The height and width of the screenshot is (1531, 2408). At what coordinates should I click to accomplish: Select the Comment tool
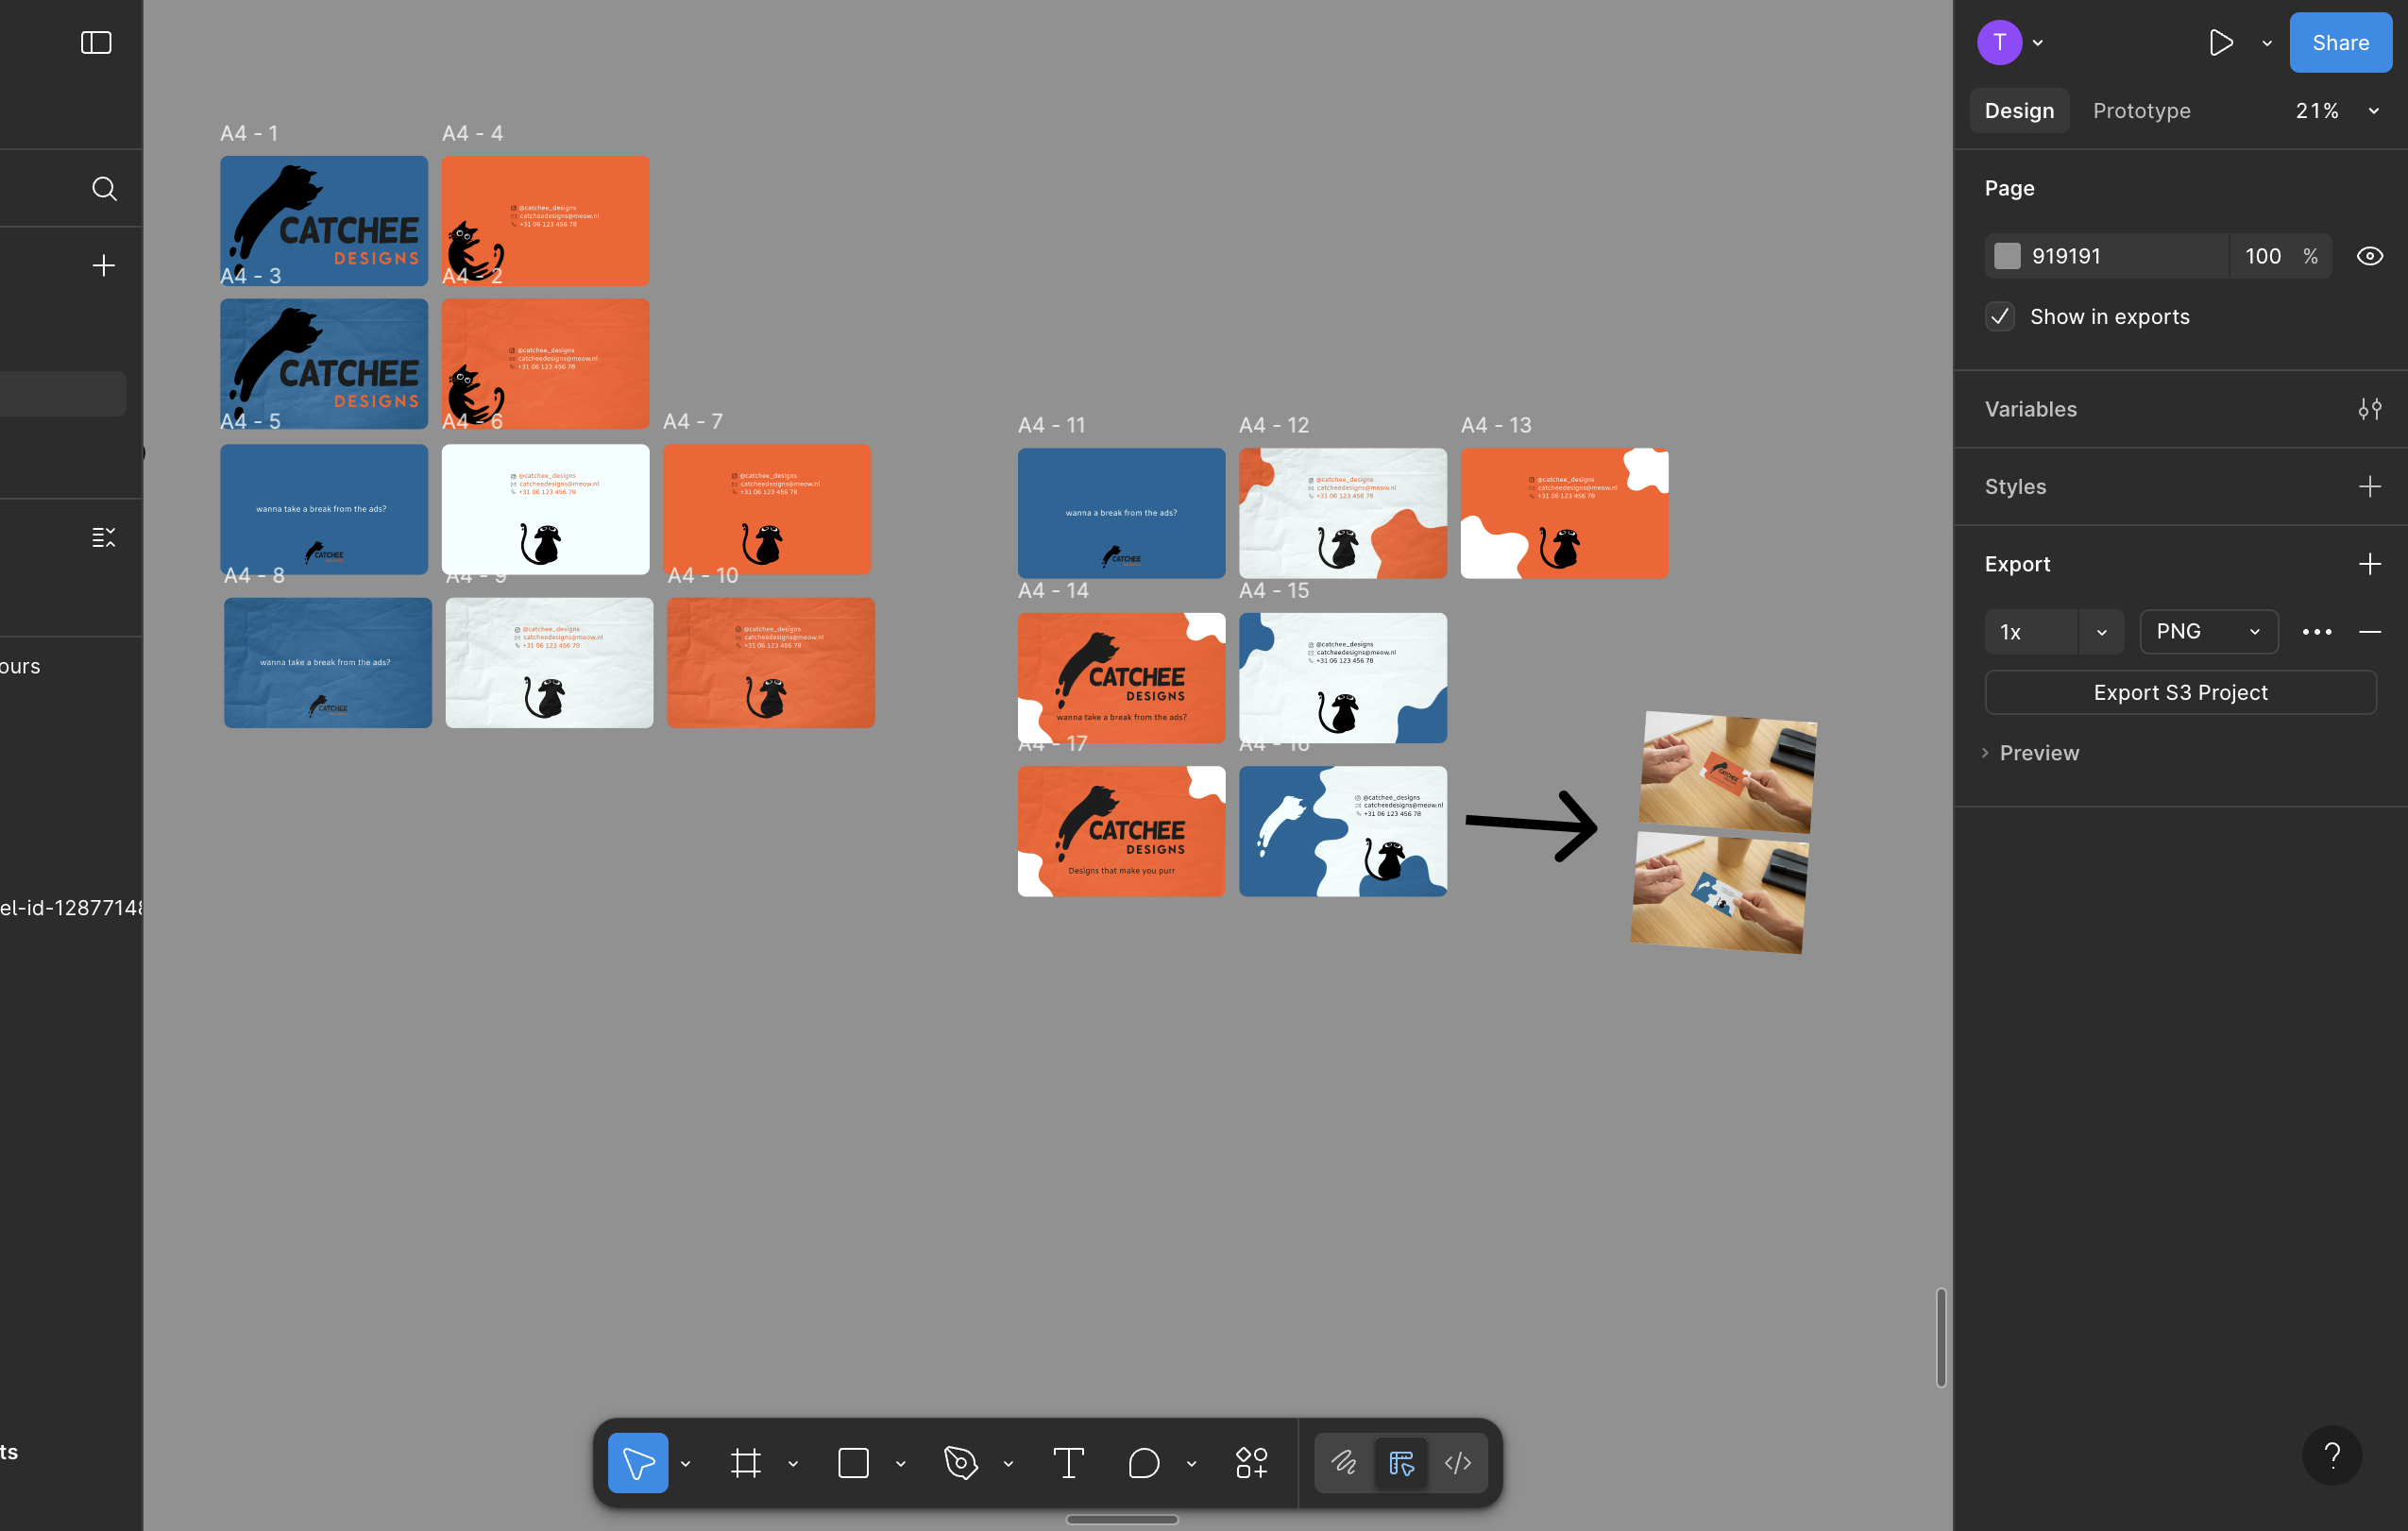1143,1463
